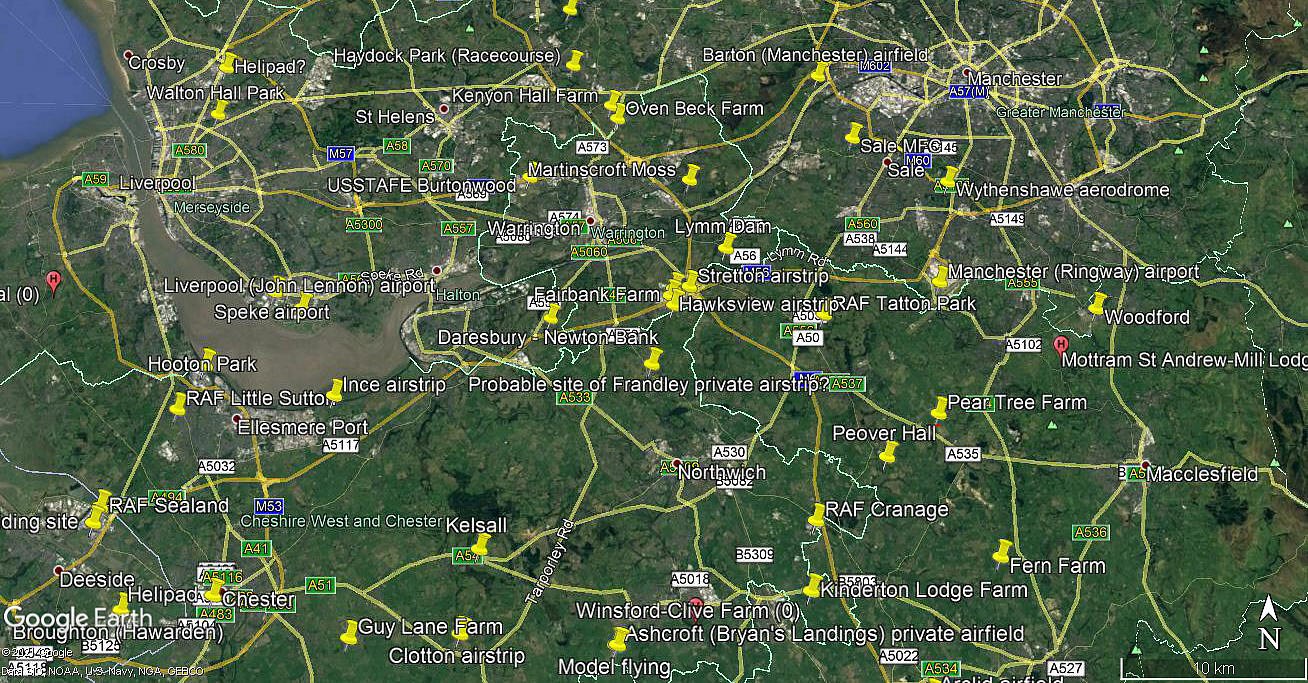Click the Haydock Park Racecourse yellow pushpin

pos(574,61)
